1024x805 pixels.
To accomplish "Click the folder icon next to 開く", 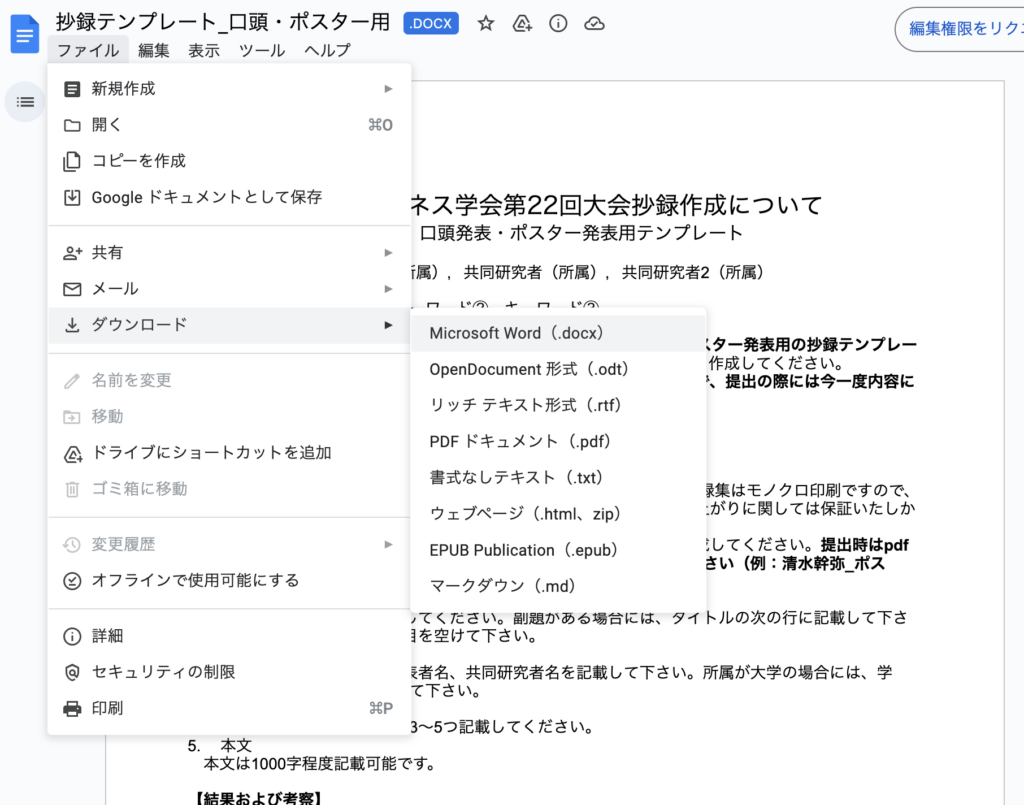I will click(72, 125).
